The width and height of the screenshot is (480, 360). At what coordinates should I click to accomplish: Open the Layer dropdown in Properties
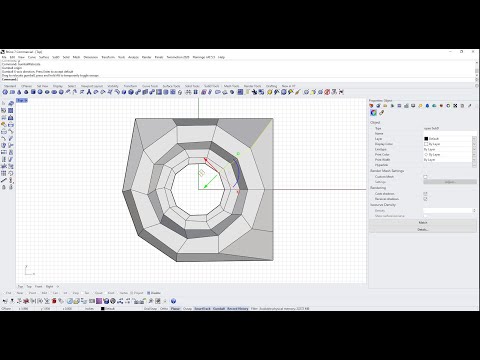click(474, 139)
